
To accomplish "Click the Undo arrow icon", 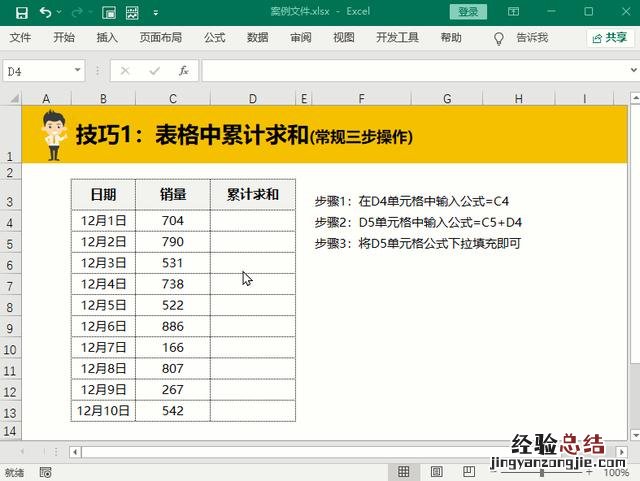I will click(x=46, y=12).
